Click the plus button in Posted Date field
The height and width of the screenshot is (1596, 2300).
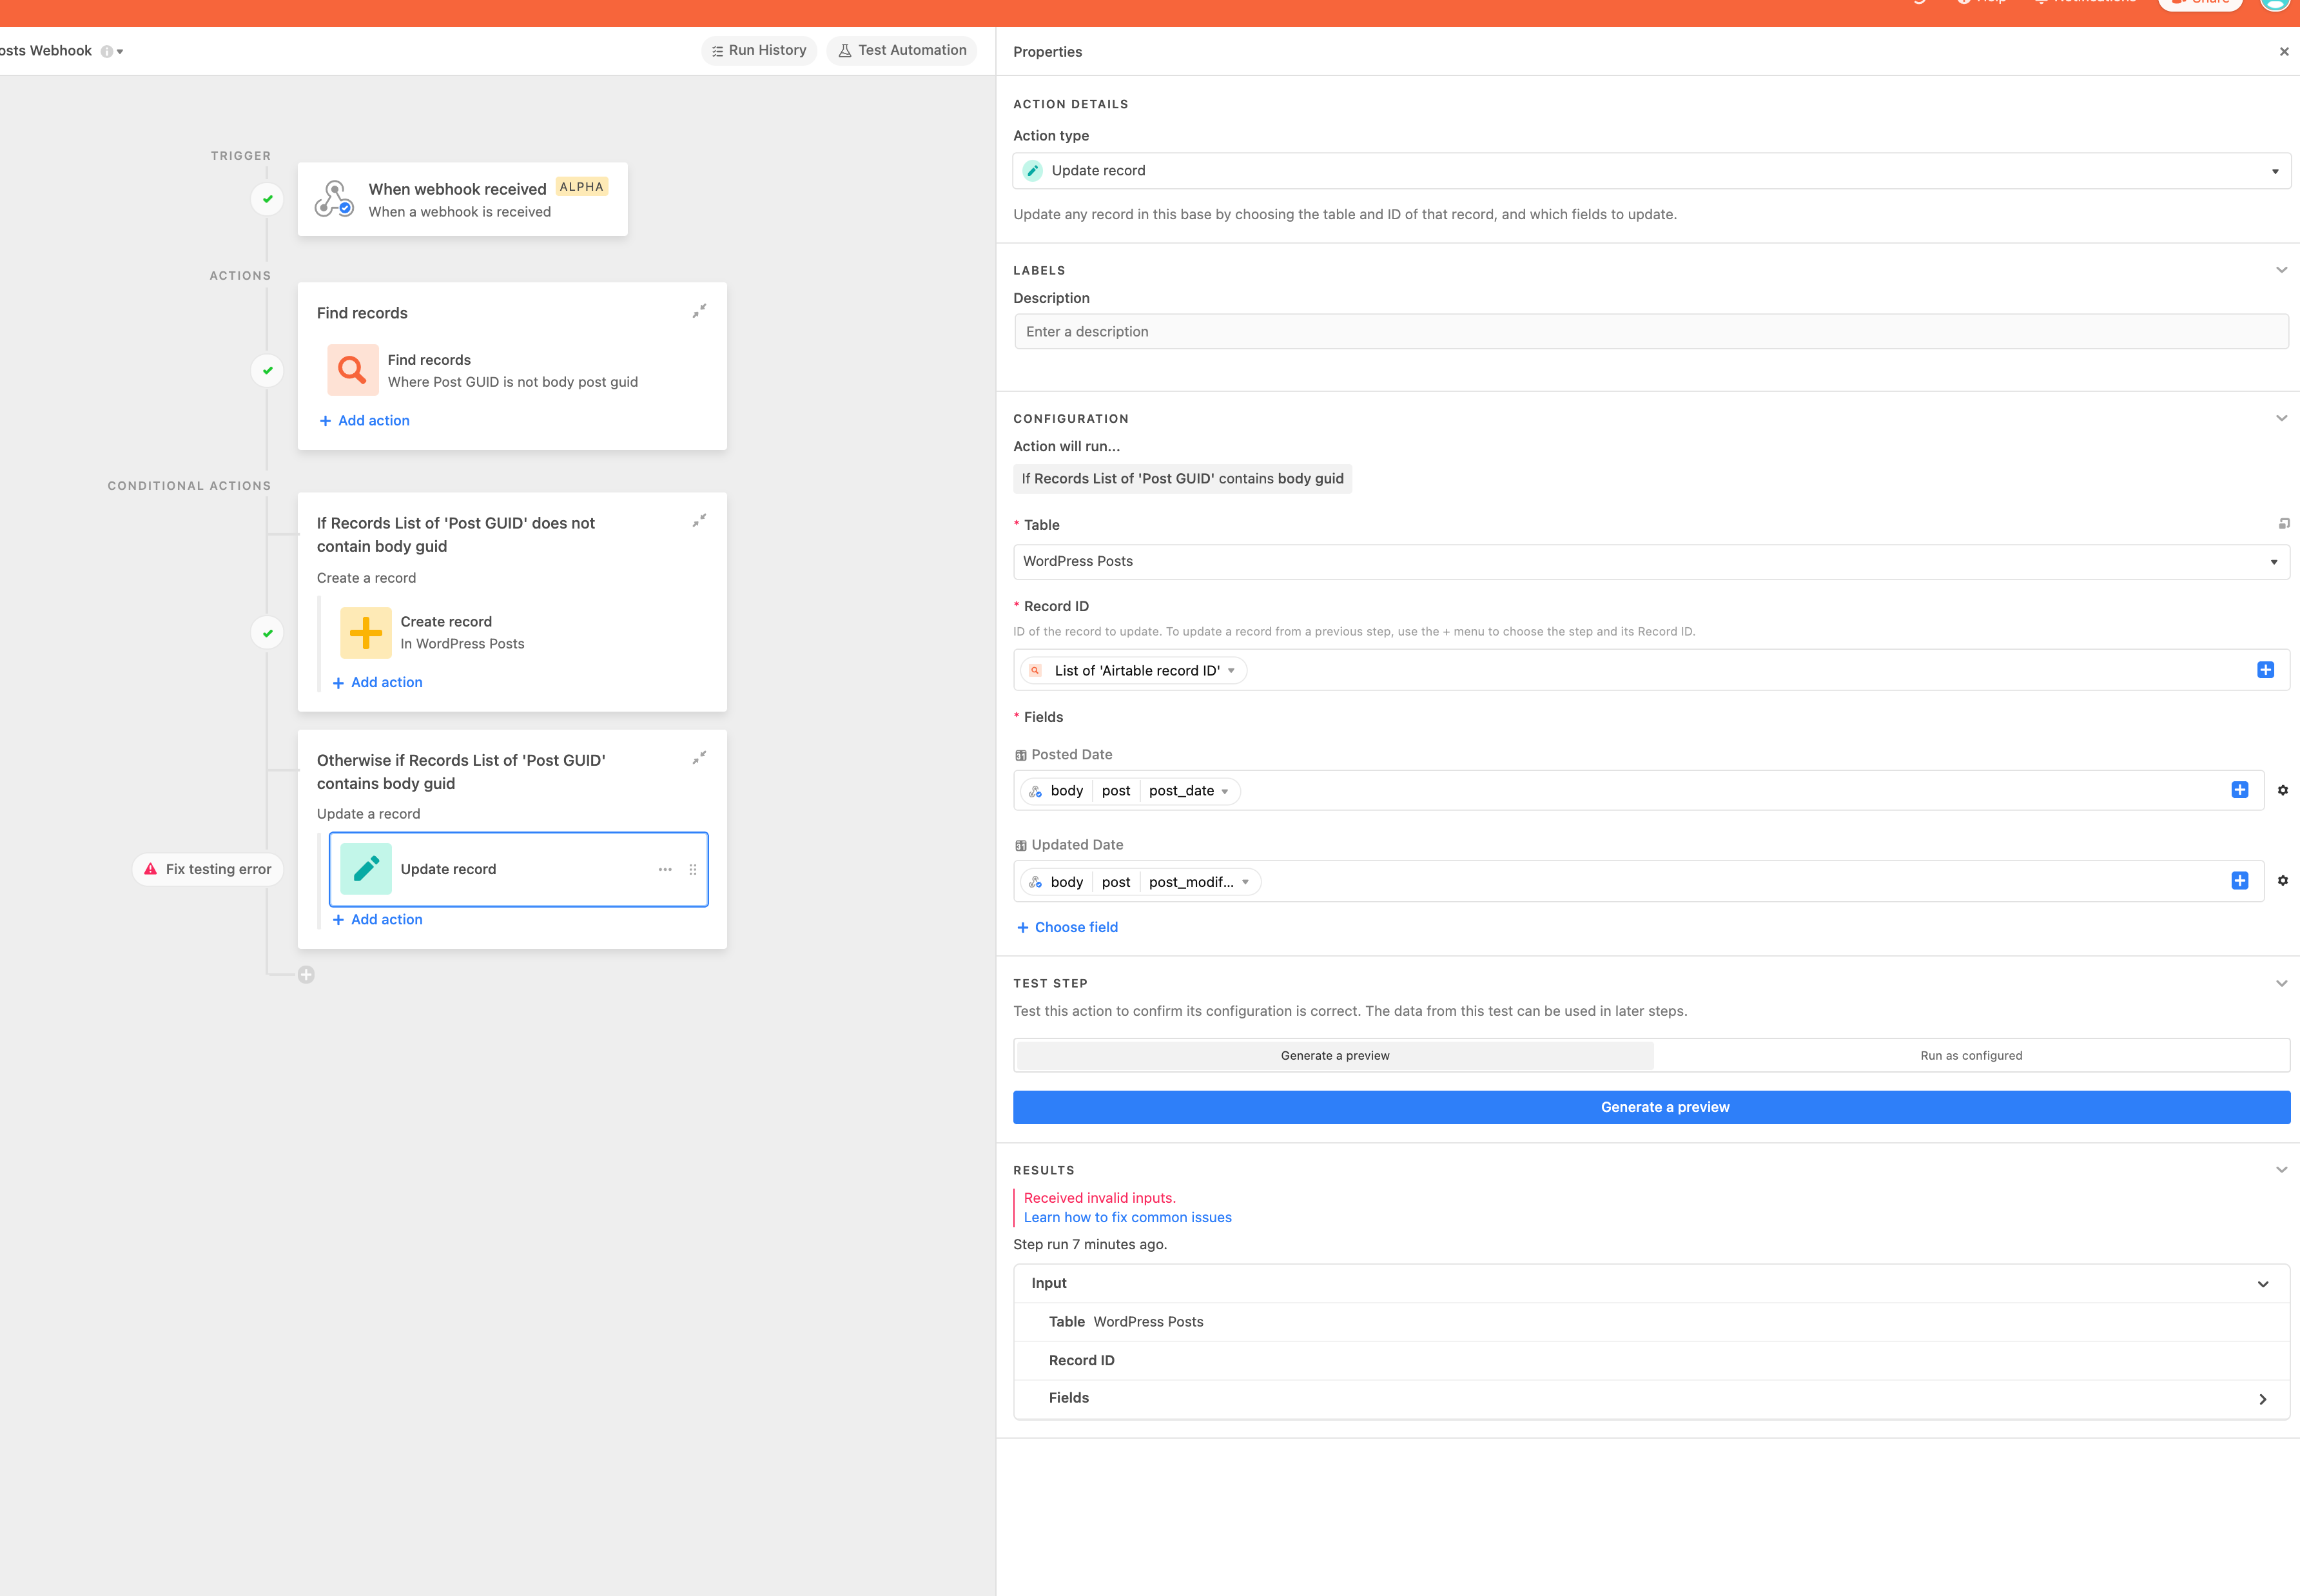[x=2240, y=790]
